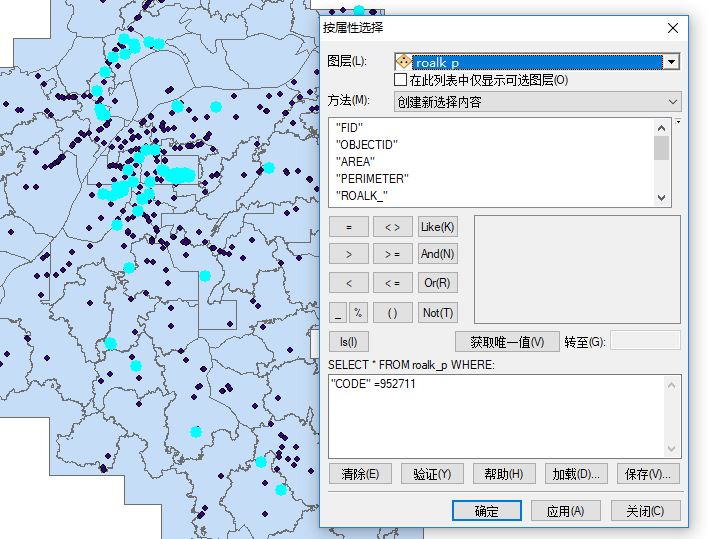
Task: Insert the Like(K) operator
Action: click(x=437, y=227)
